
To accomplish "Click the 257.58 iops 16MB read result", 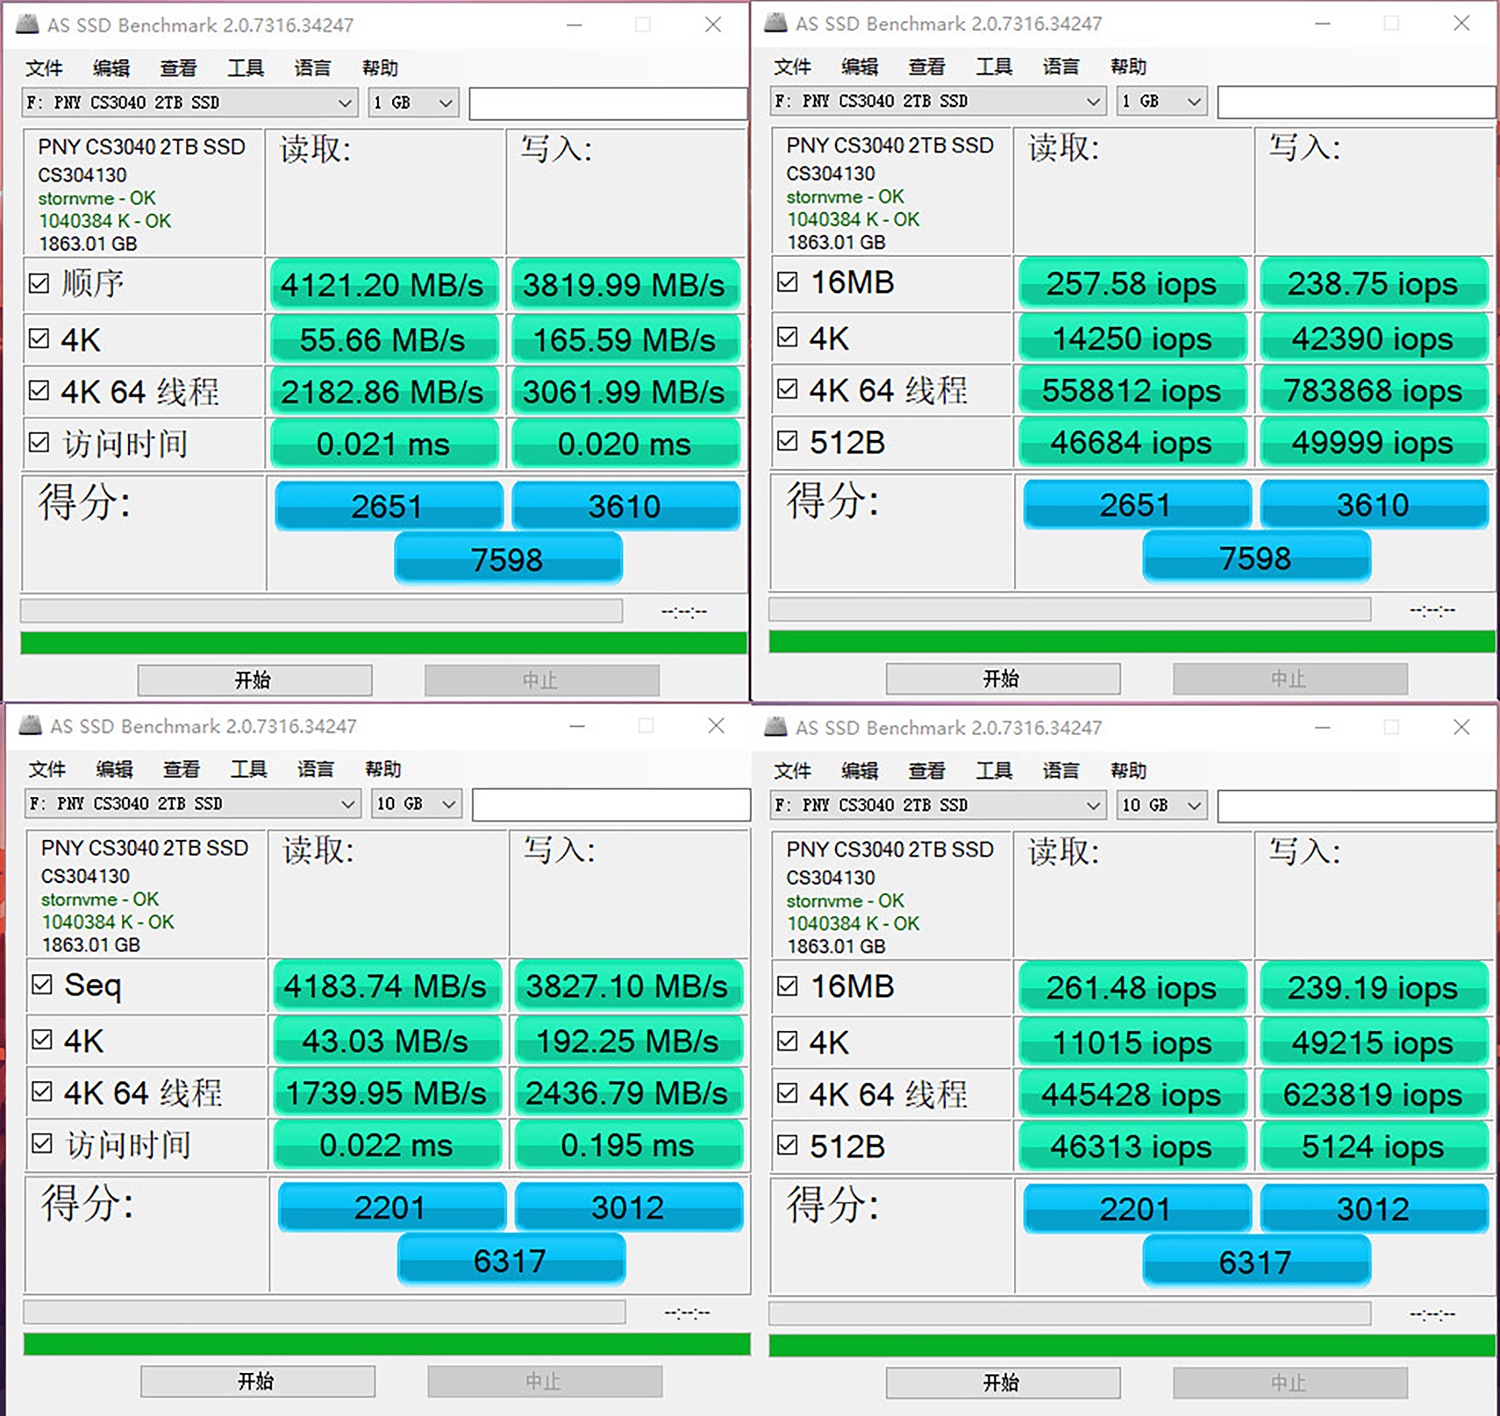I will (x=1132, y=283).
